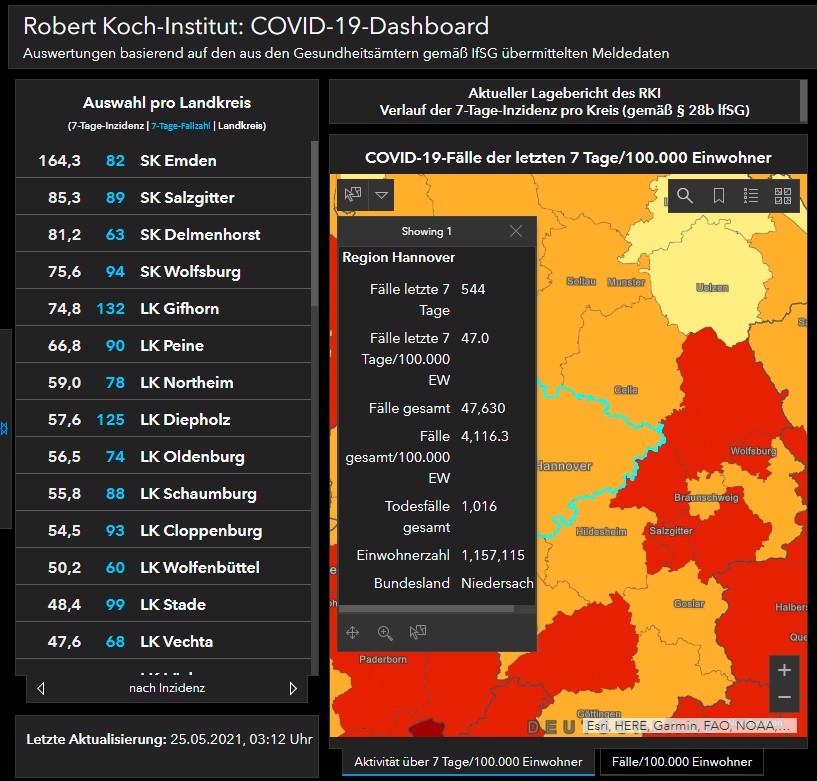Select LK Stade in the district list

pyautogui.click(x=163, y=604)
